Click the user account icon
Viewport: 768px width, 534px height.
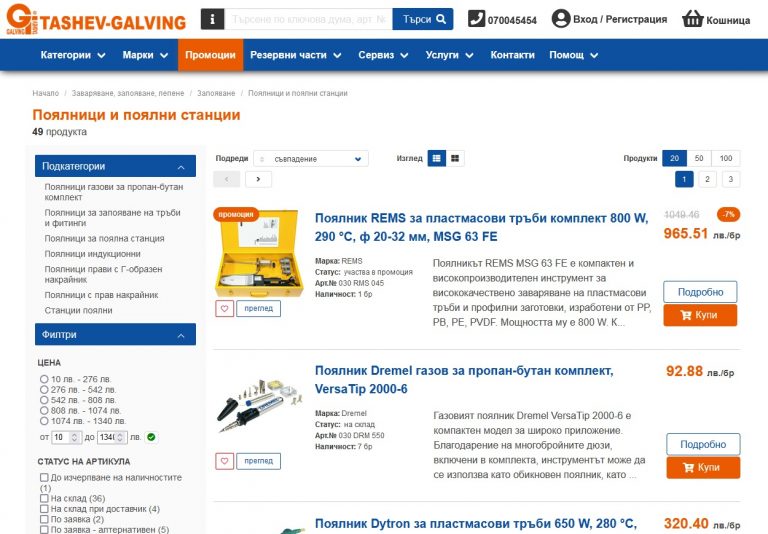561,19
